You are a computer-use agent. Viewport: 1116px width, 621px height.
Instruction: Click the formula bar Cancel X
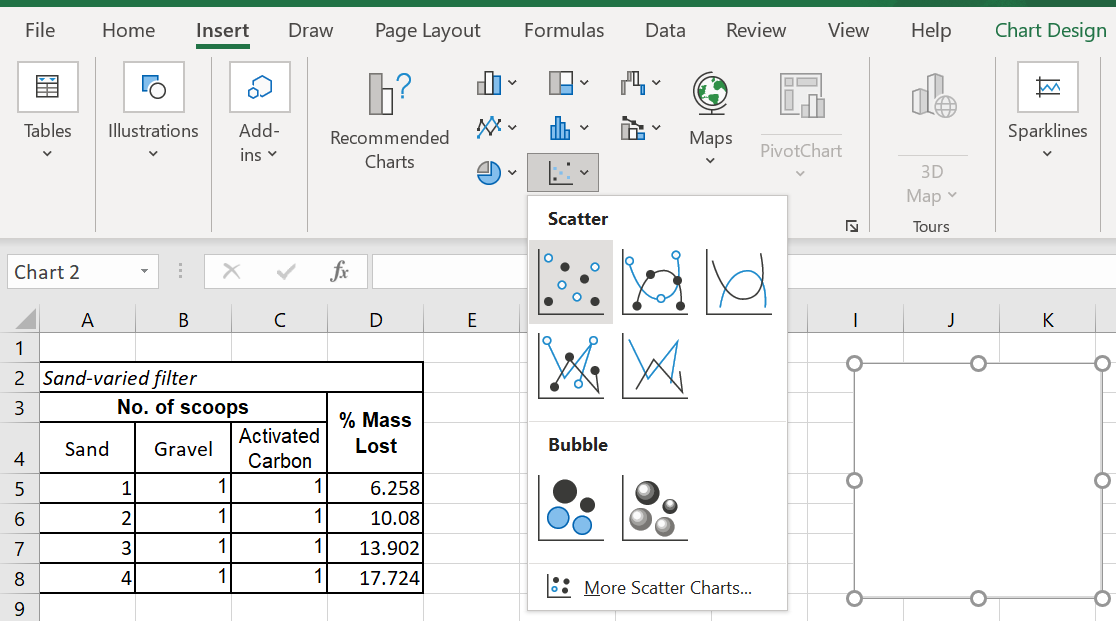pyautogui.click(x=231, y=271)
